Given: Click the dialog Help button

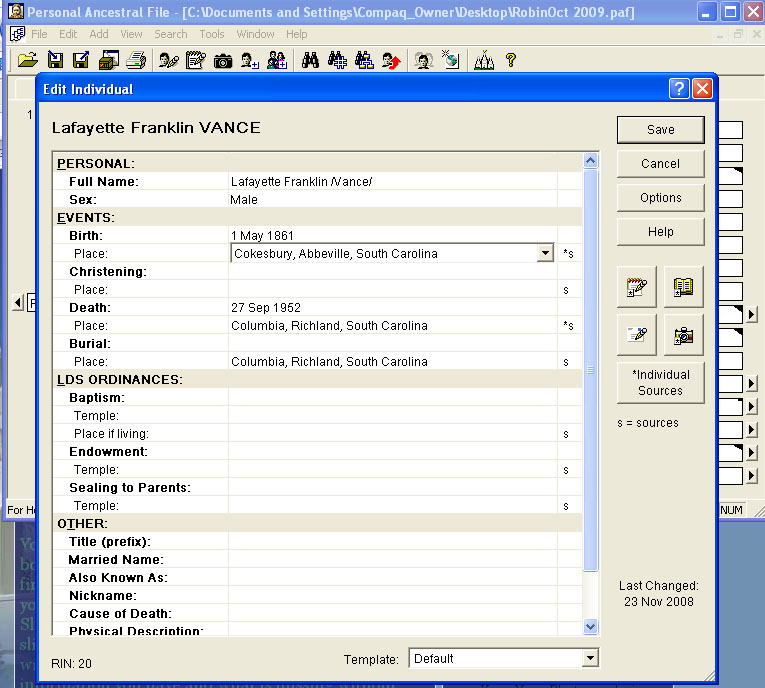Looking at the screenshot, I should [x=661, y=232].
